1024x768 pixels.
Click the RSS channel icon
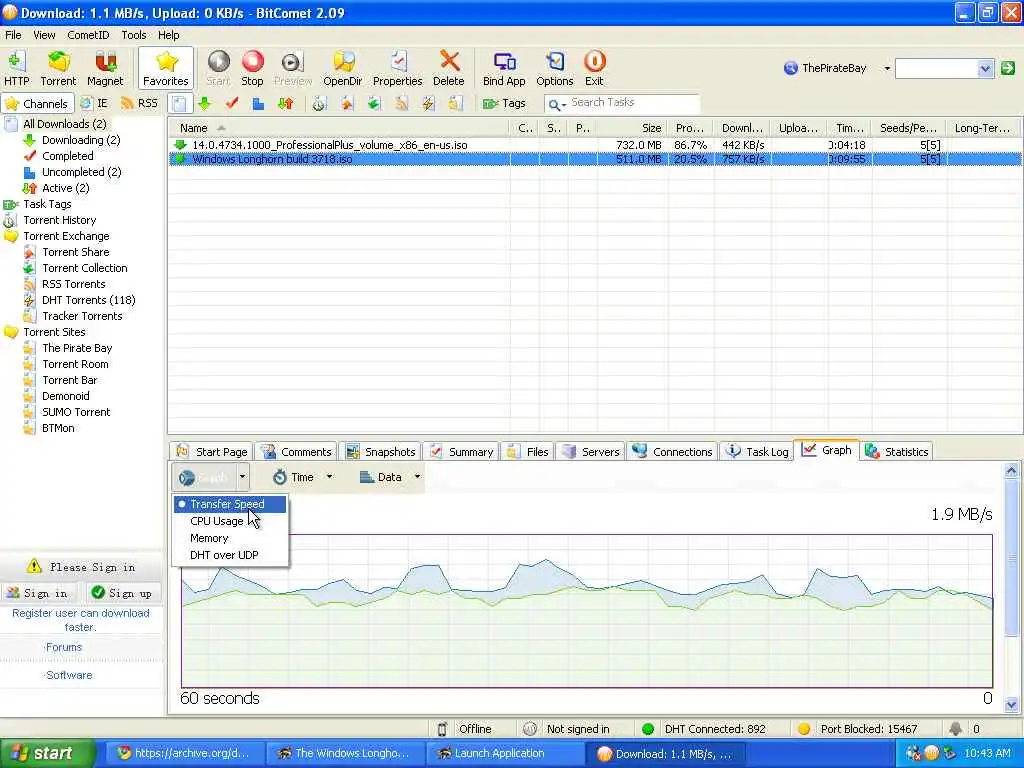click(x=139, y=103)
